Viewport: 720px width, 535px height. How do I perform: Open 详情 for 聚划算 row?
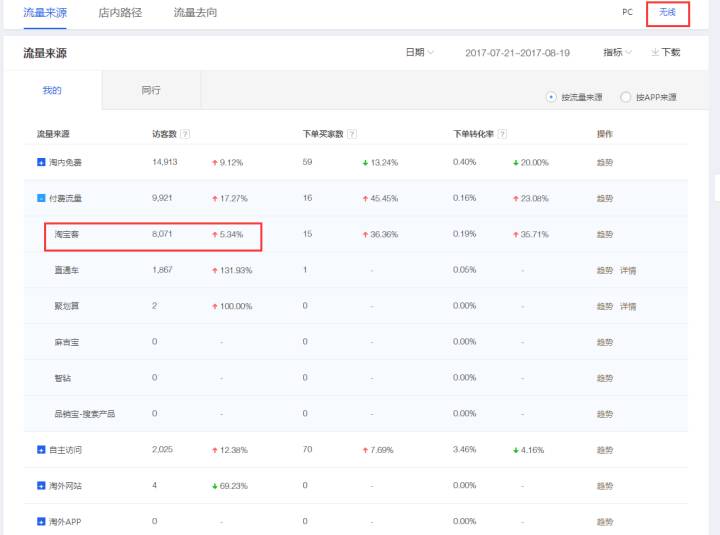(628, 306)
